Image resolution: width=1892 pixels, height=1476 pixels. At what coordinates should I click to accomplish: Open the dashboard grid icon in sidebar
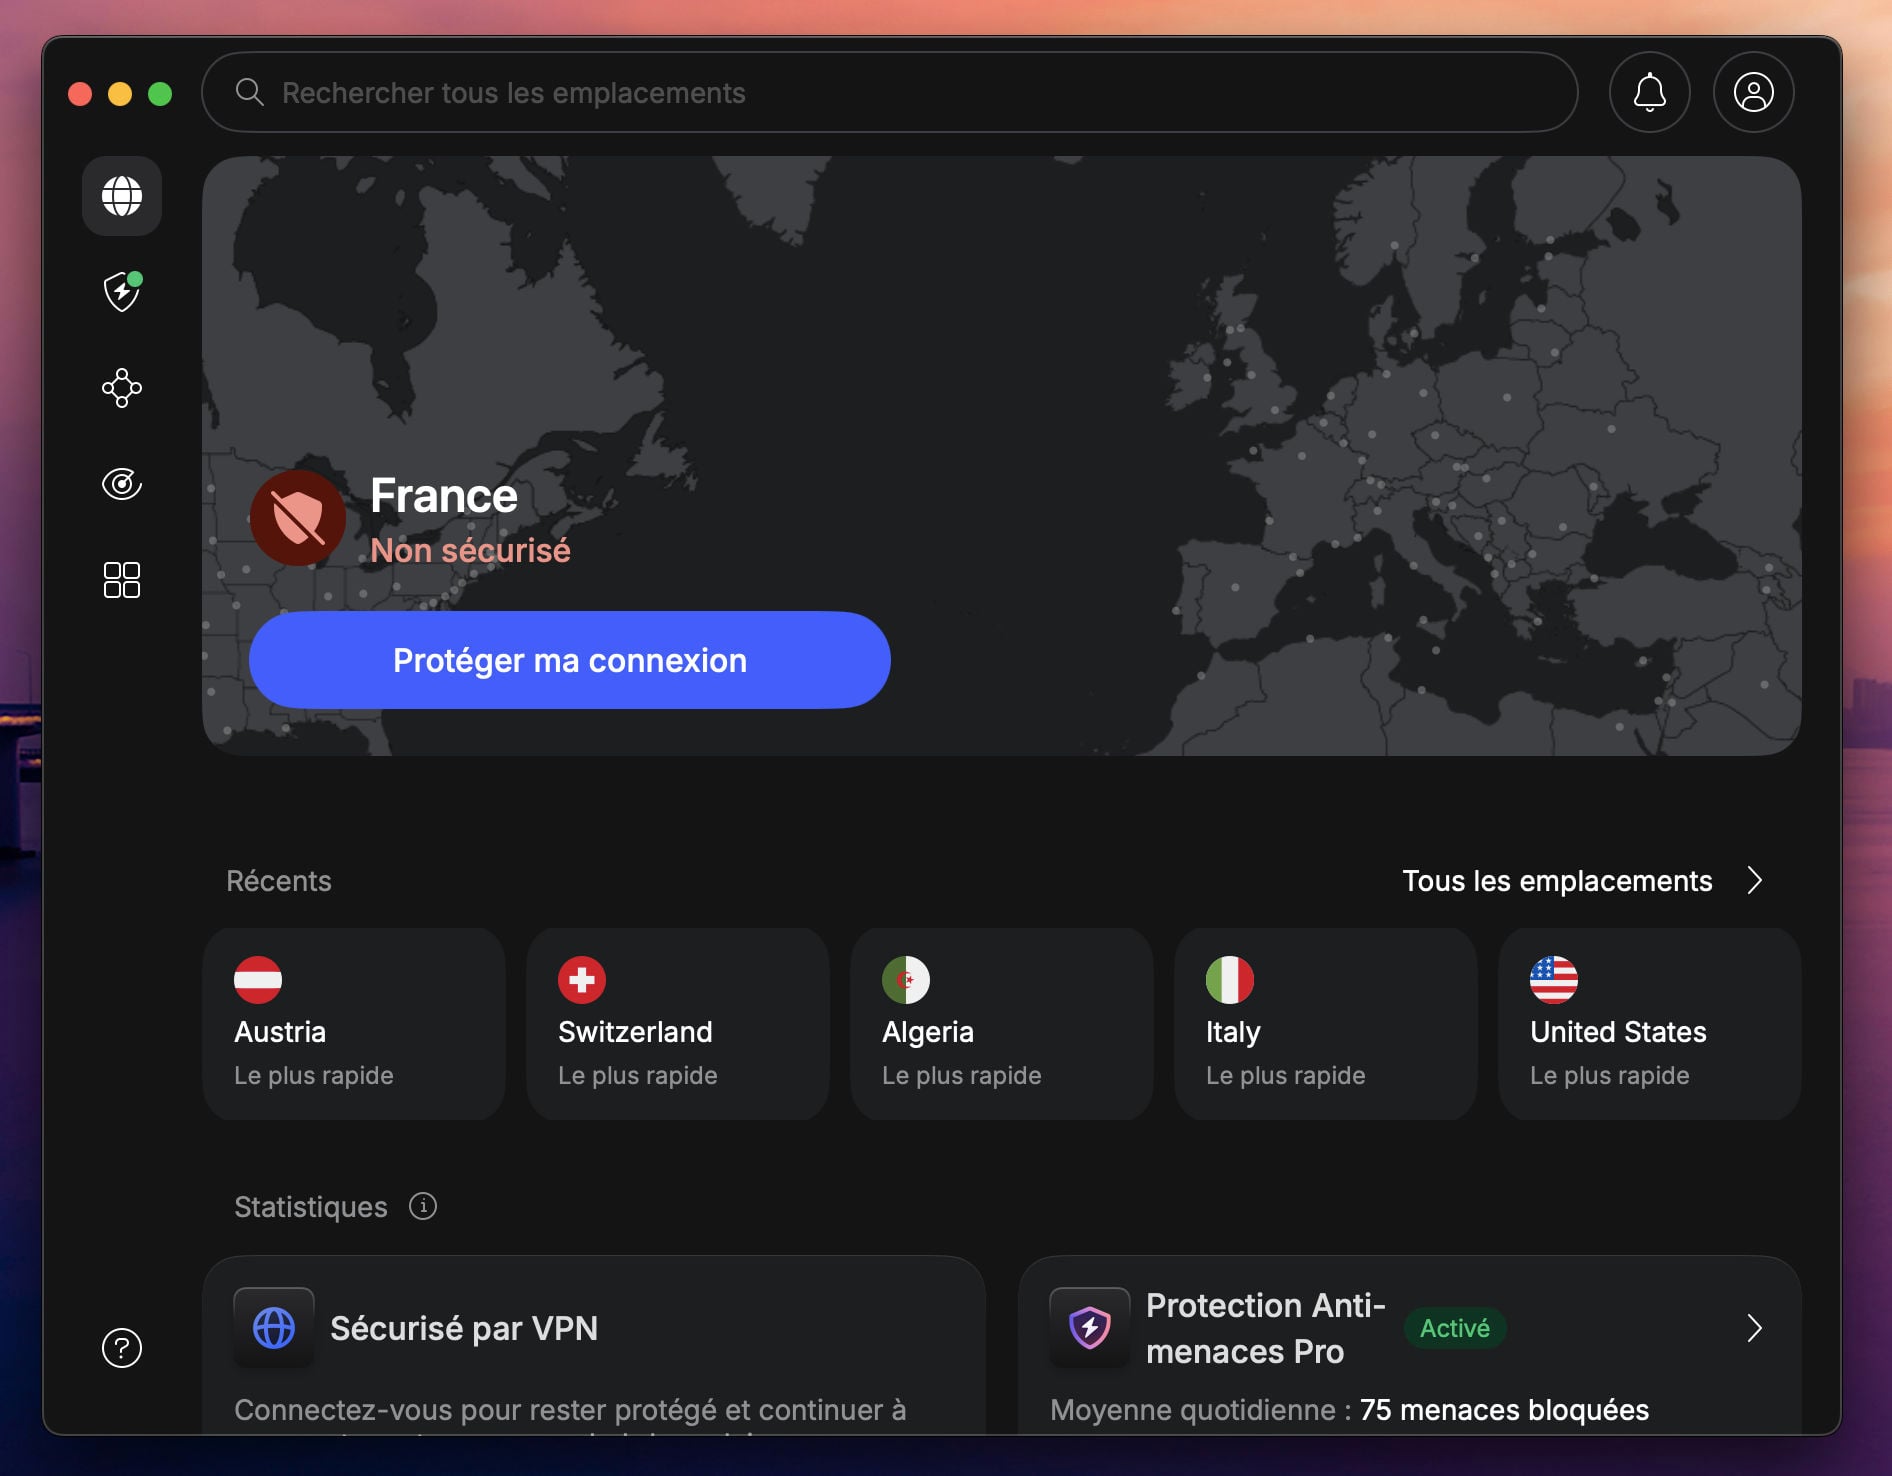click(x=121, y=580)
